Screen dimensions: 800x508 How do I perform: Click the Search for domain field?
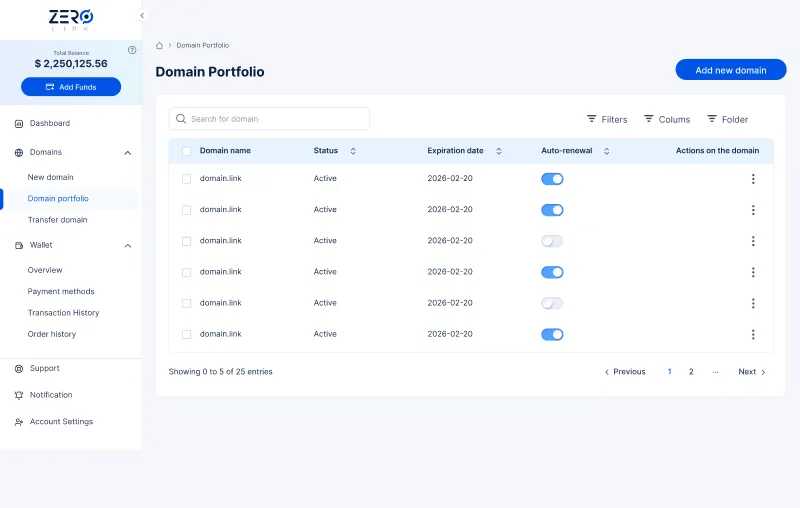[269, 119]
